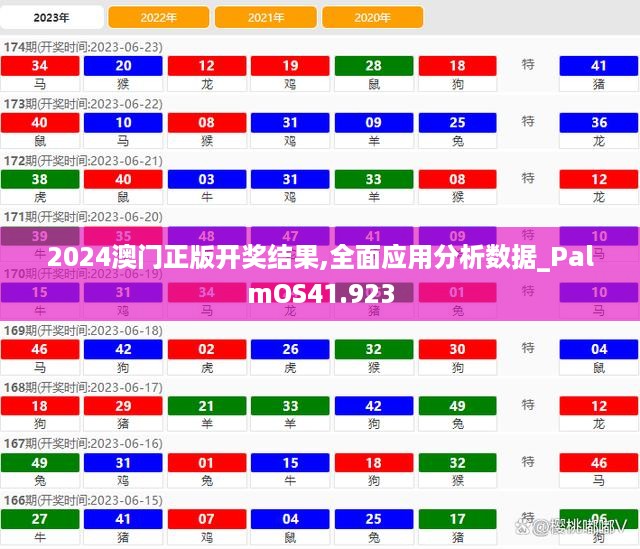Select special number 41 in the 174期 row
This screenshot has width=640, height=549.
click(599, 66)
